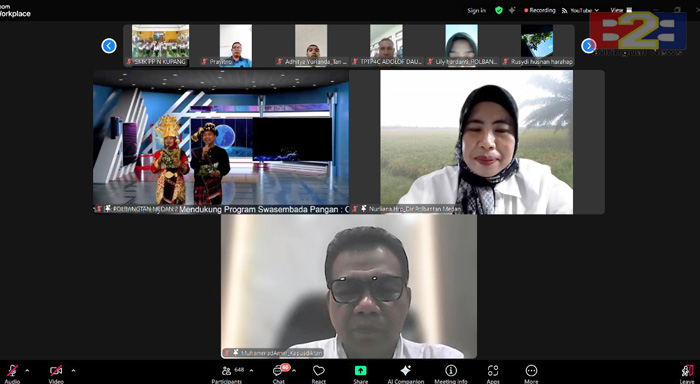Show next participants with right arrow

tap(588, 46)
